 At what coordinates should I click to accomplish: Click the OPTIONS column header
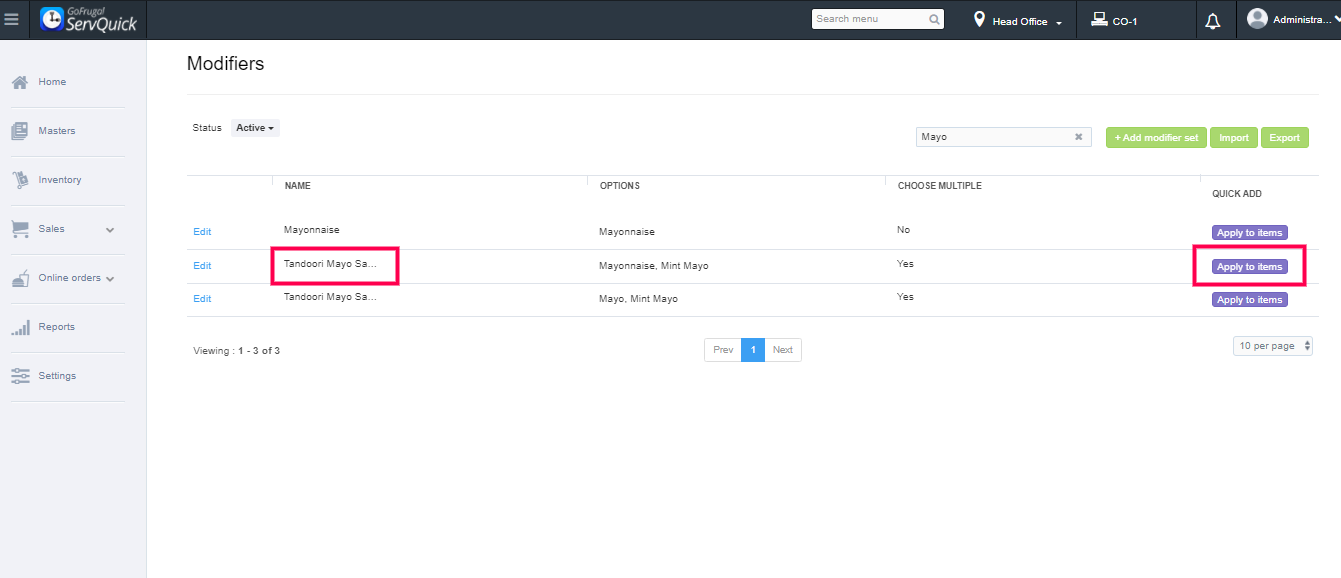coord(619,186)
